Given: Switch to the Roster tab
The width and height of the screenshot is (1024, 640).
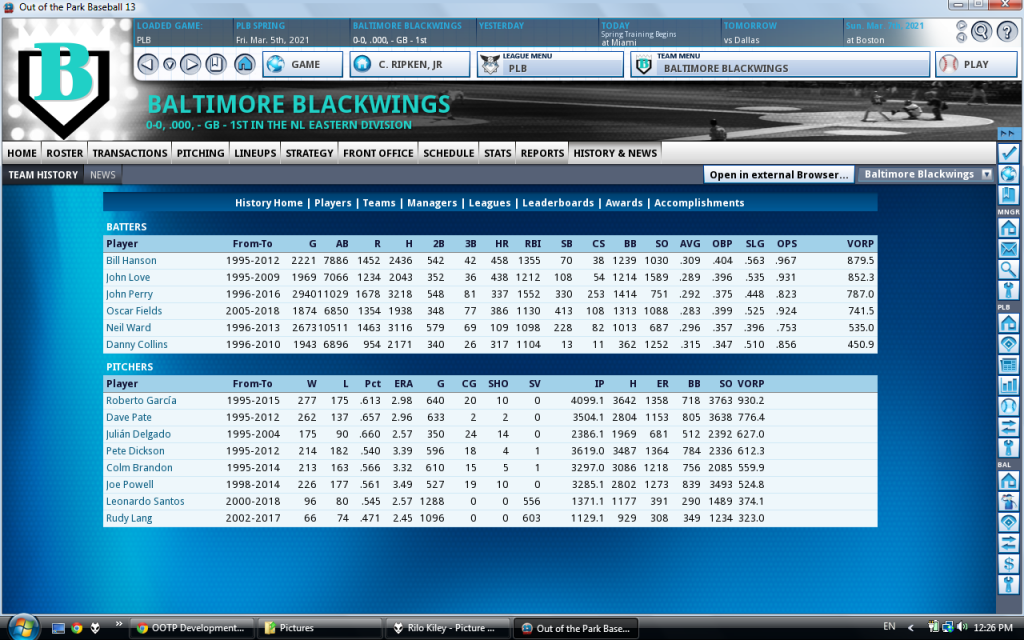Looking at the screenshot, I should pos(65,153).
